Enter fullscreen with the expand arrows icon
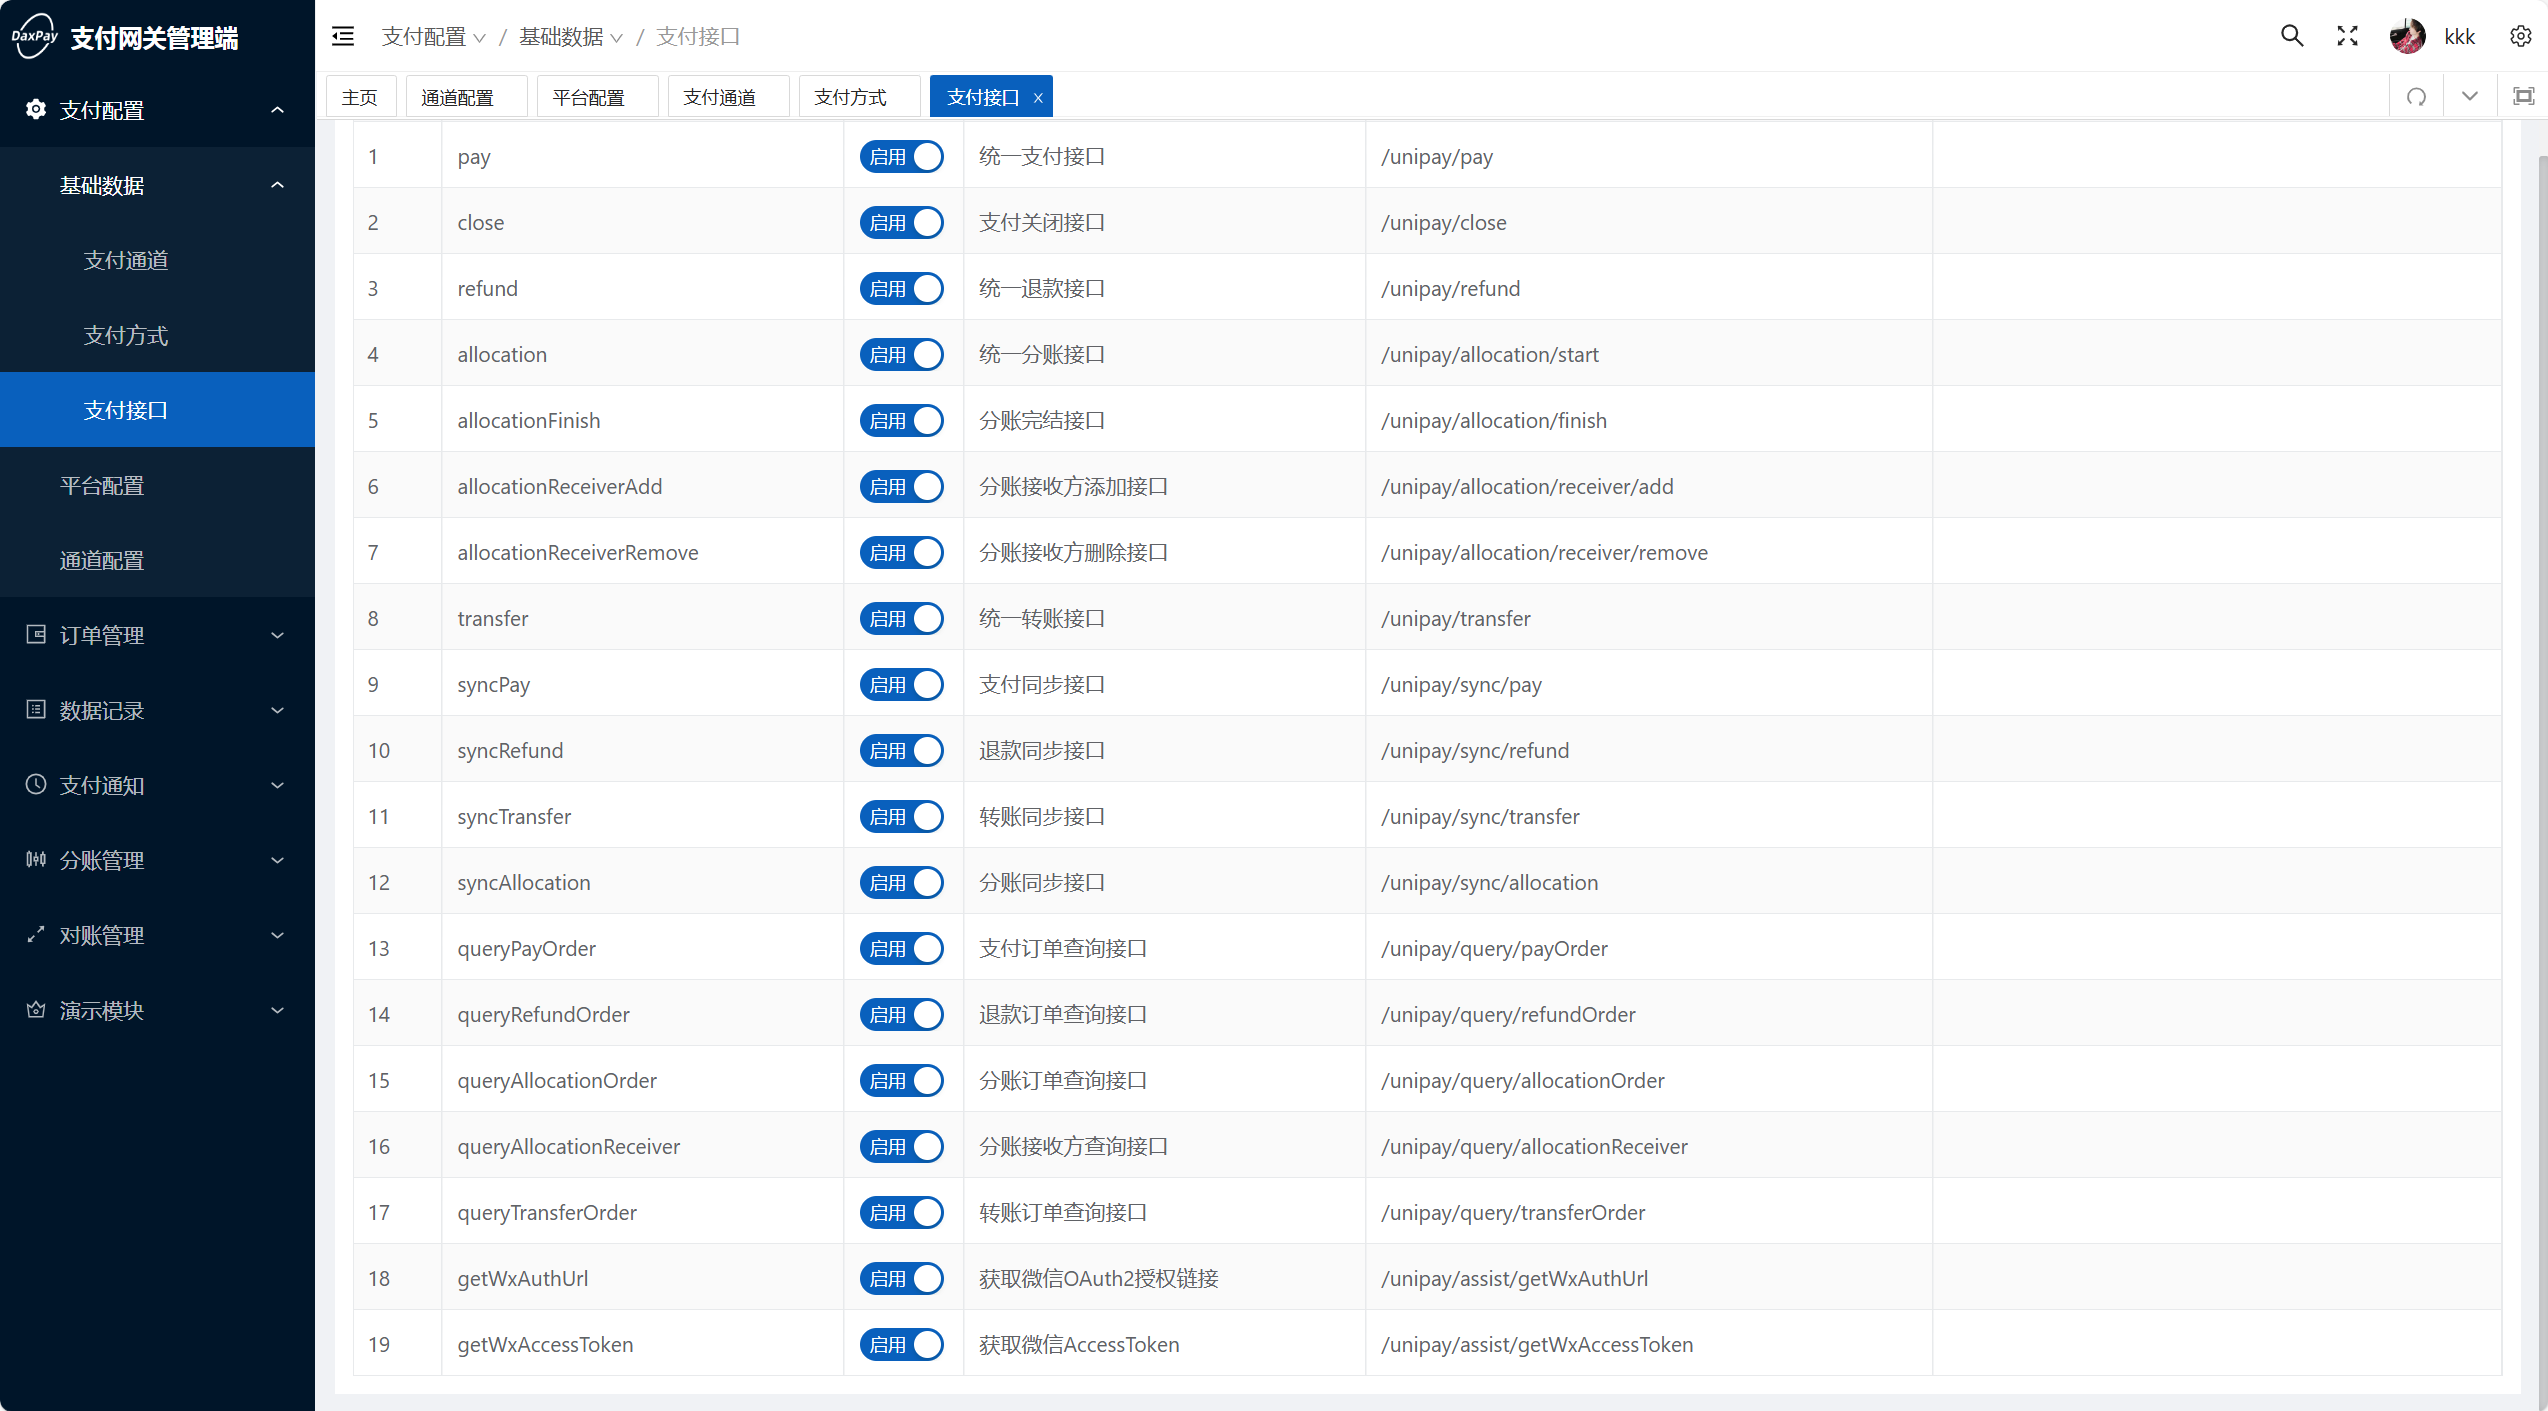This screenshot has width=2548, height=1411. coord(2348,37)
